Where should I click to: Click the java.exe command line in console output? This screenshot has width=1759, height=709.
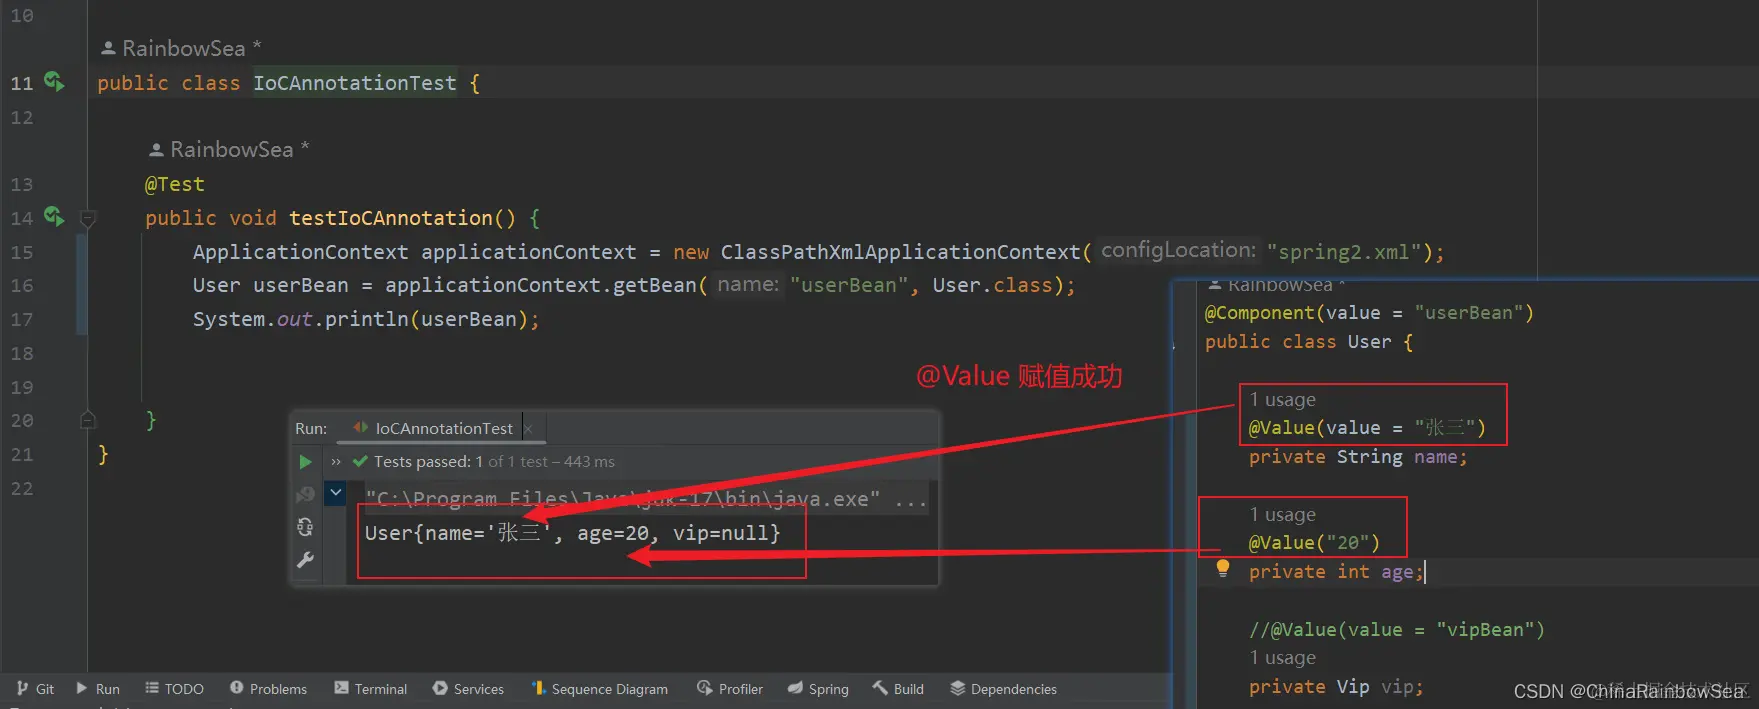646,499
